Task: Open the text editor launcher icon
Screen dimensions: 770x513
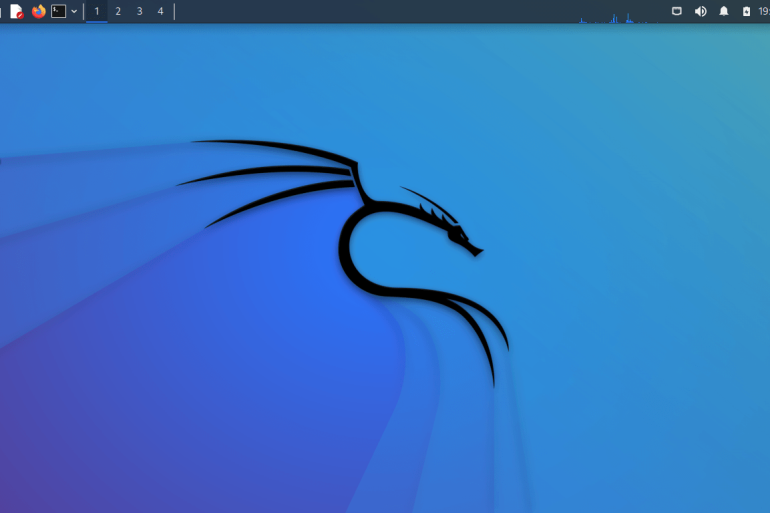Action: (x=17, y=11)
